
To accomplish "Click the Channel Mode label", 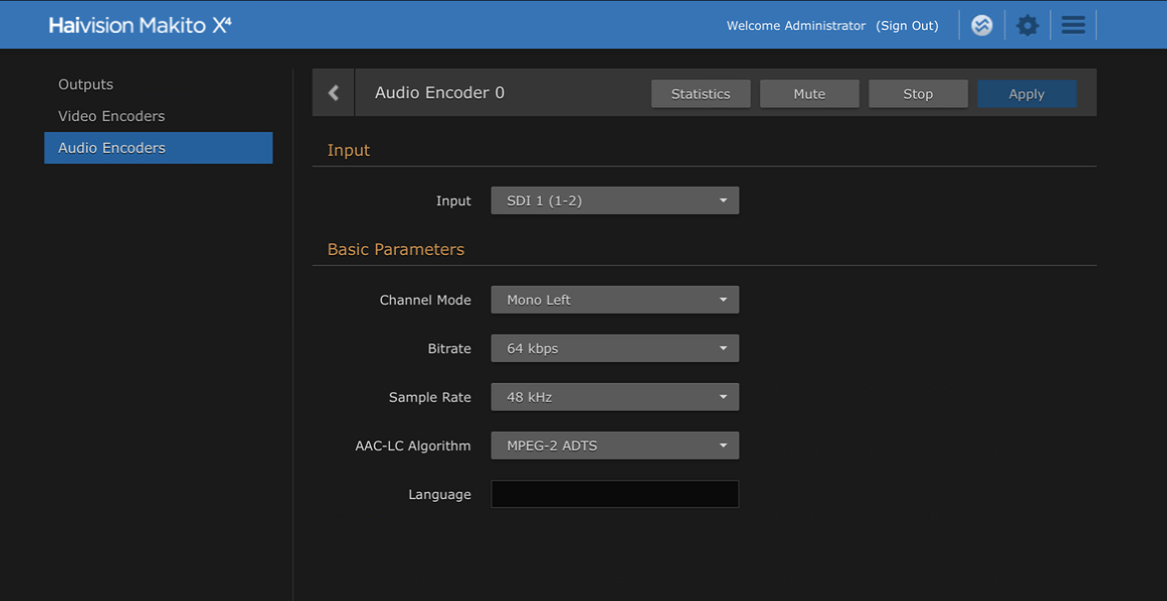I will 425,300.
